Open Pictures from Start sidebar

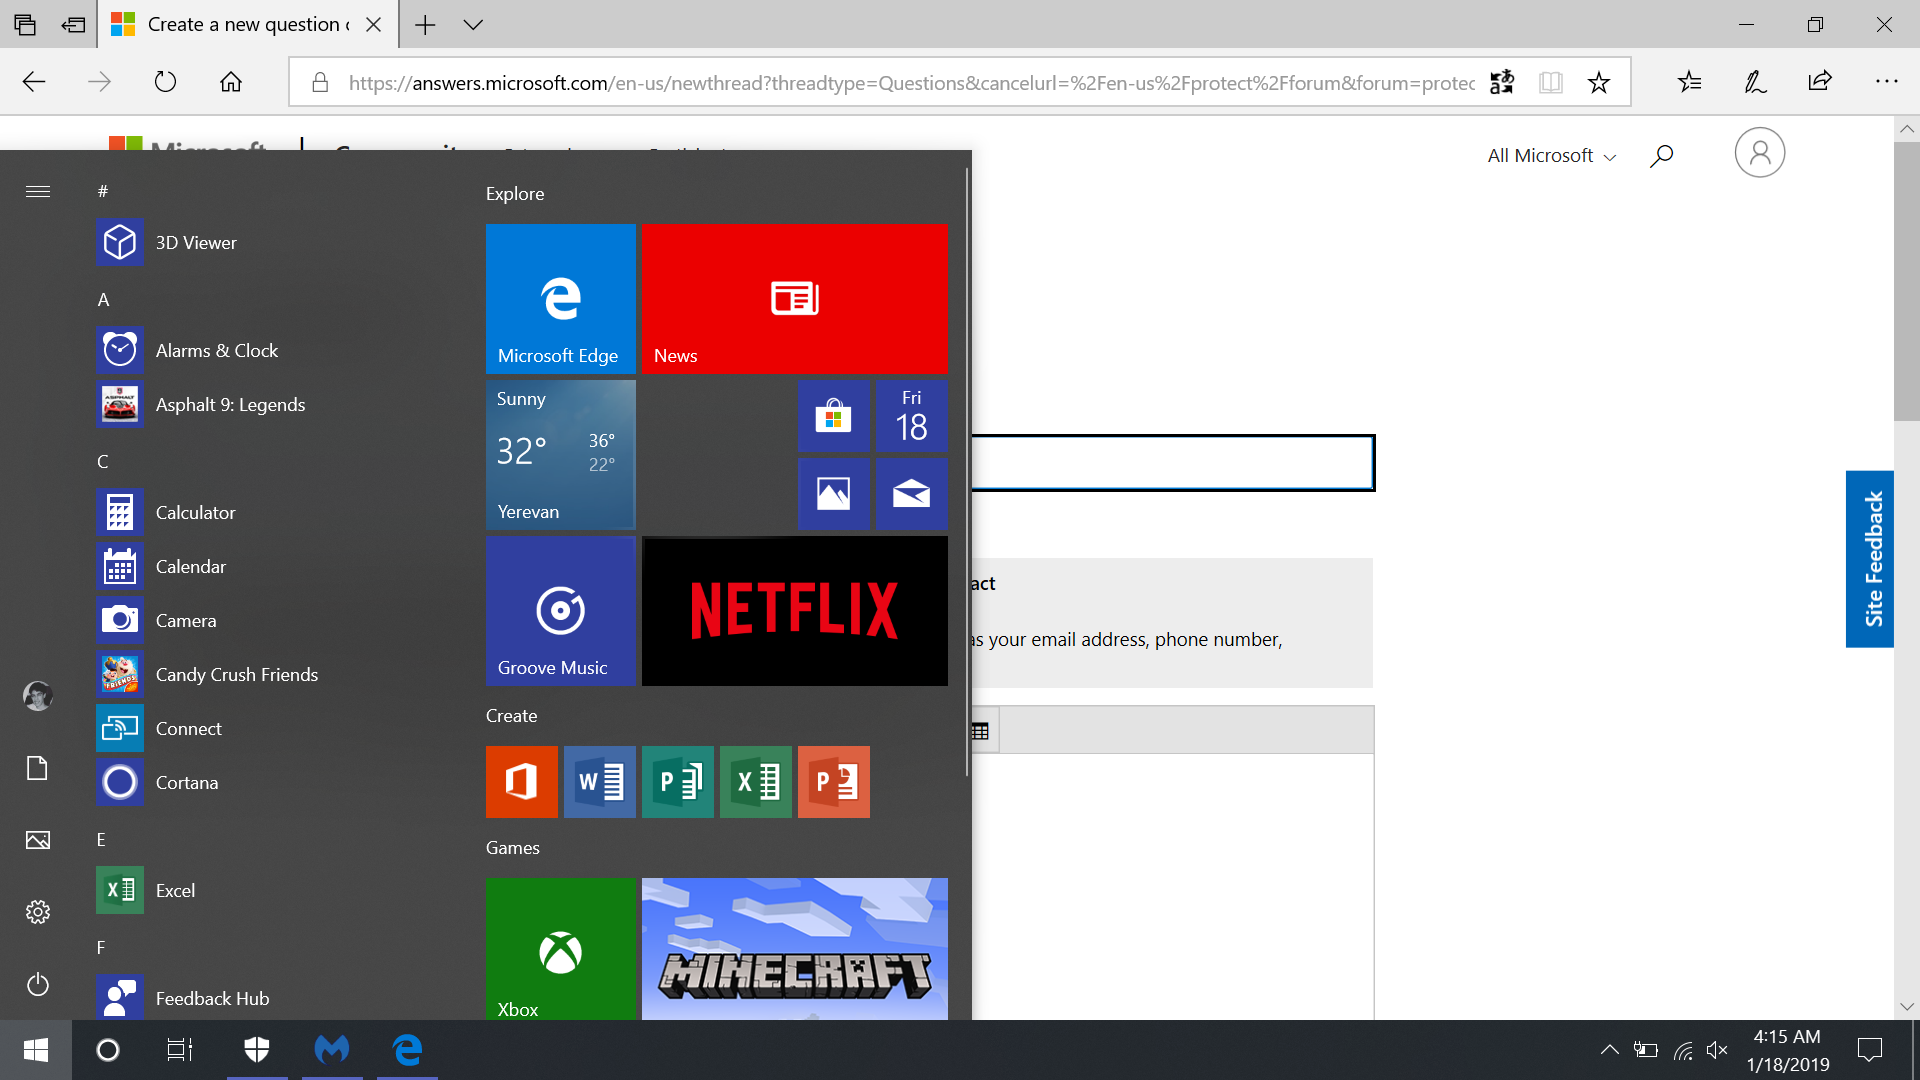pyautogui.click(x=38, y=840)
